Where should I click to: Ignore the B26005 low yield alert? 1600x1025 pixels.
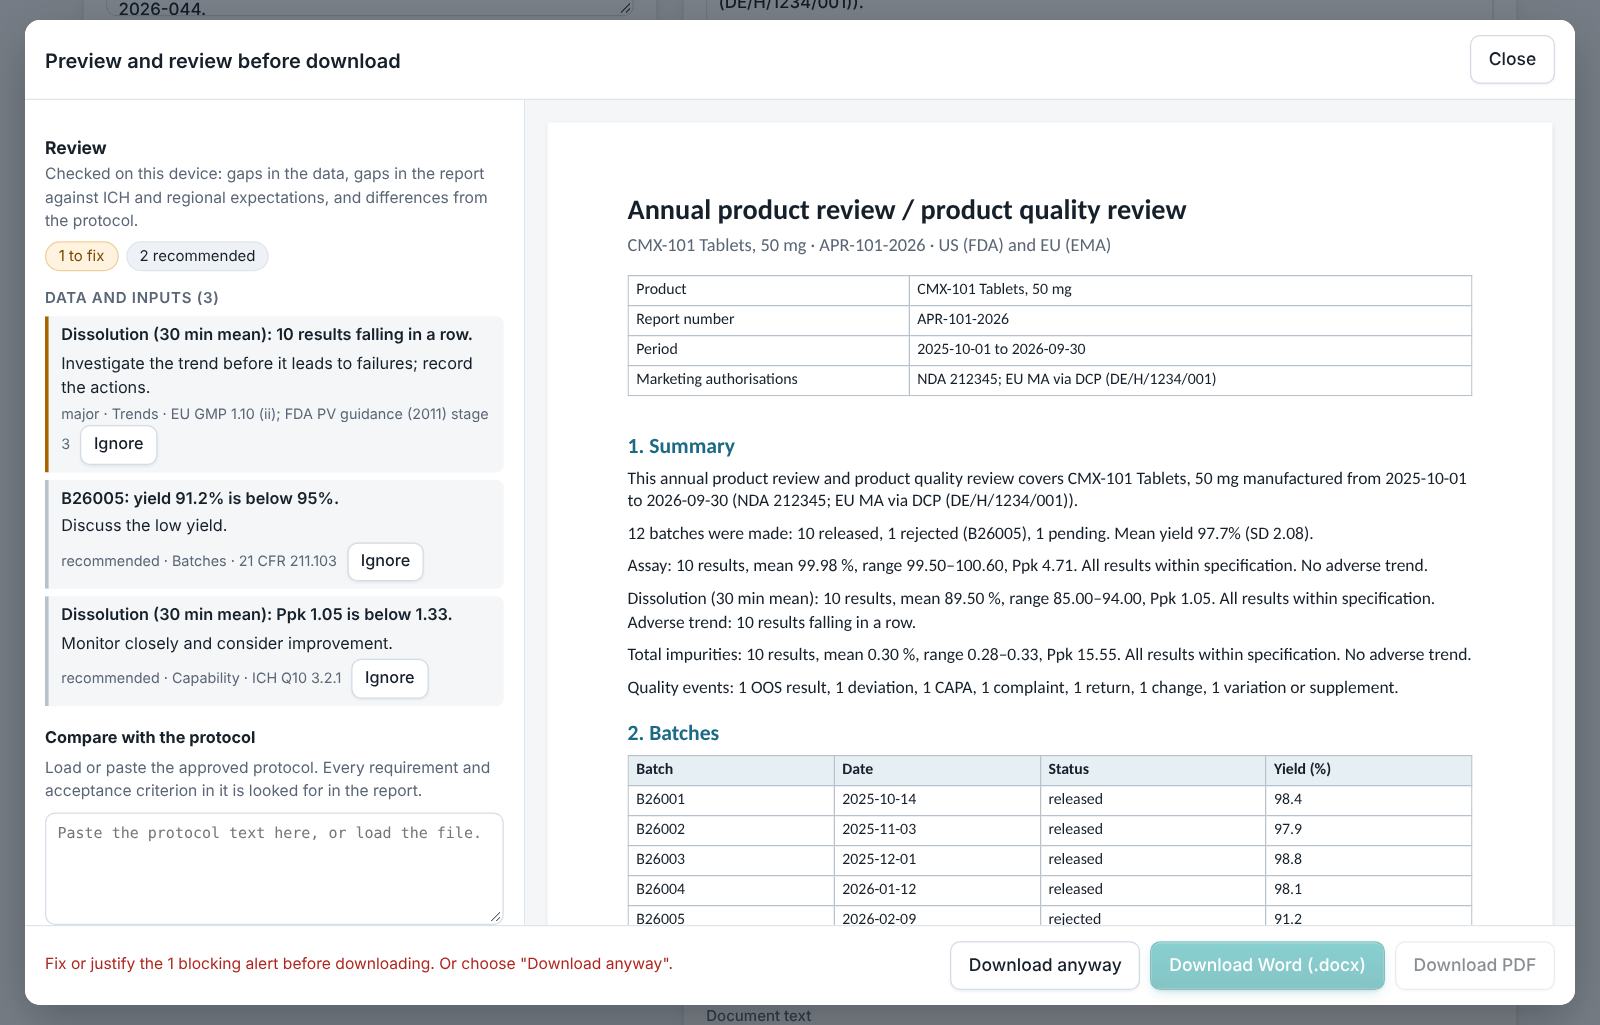385,561
